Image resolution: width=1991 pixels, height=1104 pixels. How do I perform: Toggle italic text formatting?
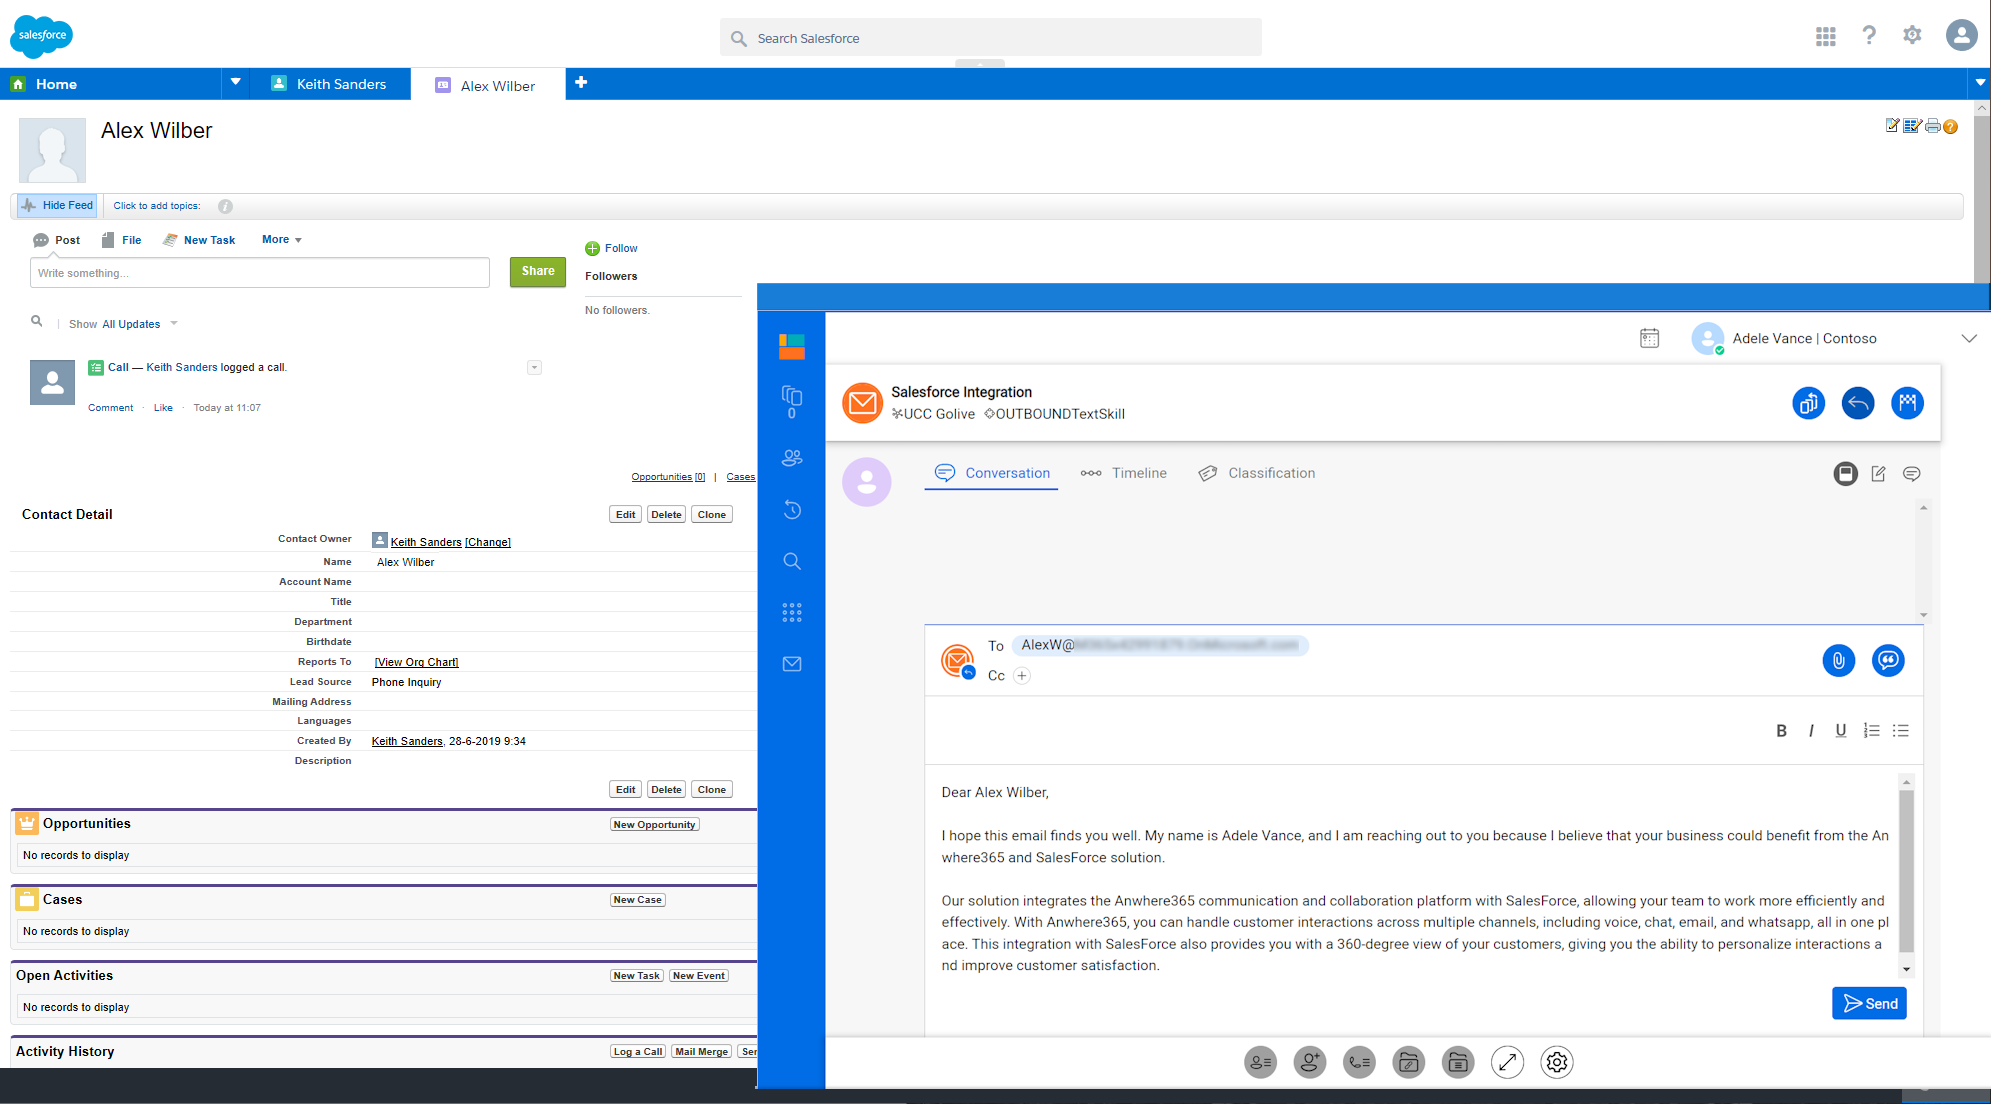pos(1811,731)
